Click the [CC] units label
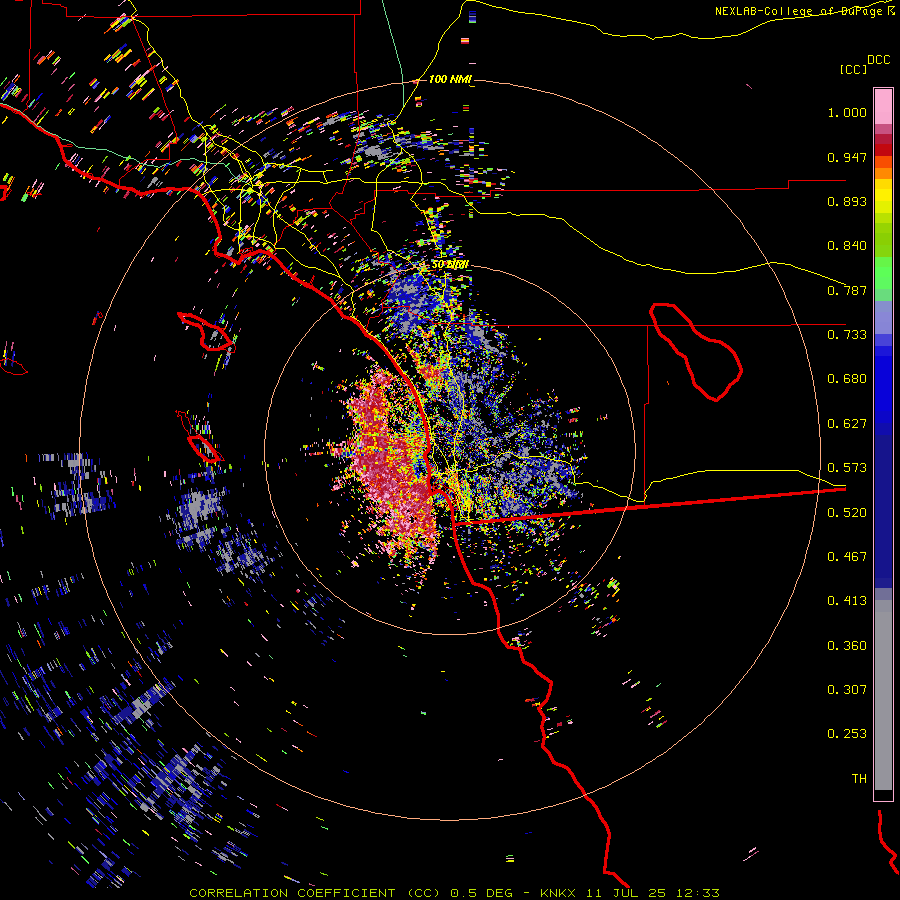The image size is (900, 900). point(853,69)
